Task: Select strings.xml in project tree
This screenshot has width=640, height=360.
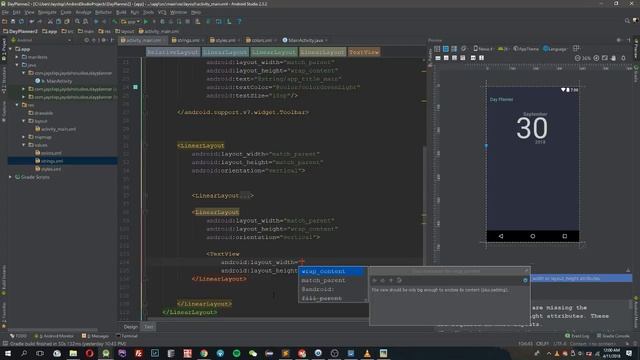Action: [51, 161]
